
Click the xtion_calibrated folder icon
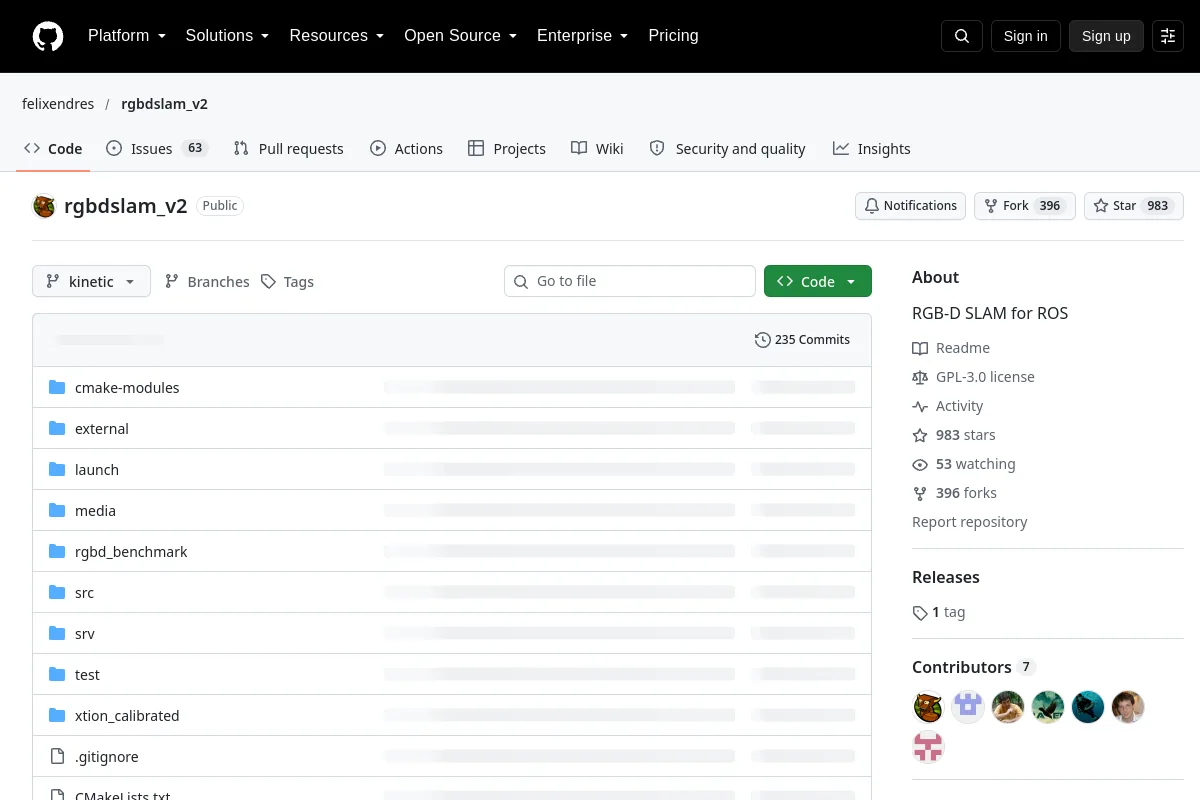pos(57,716)
